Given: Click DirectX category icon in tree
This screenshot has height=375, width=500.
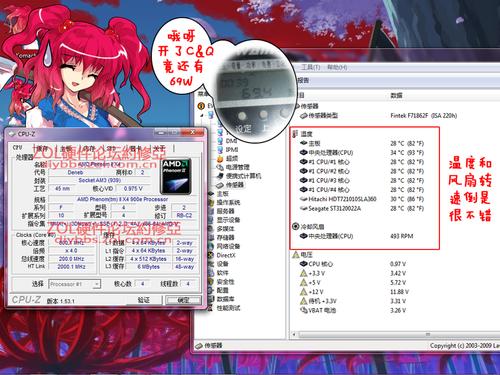Looking at the screenshot, I should click(x=211, y=255).
